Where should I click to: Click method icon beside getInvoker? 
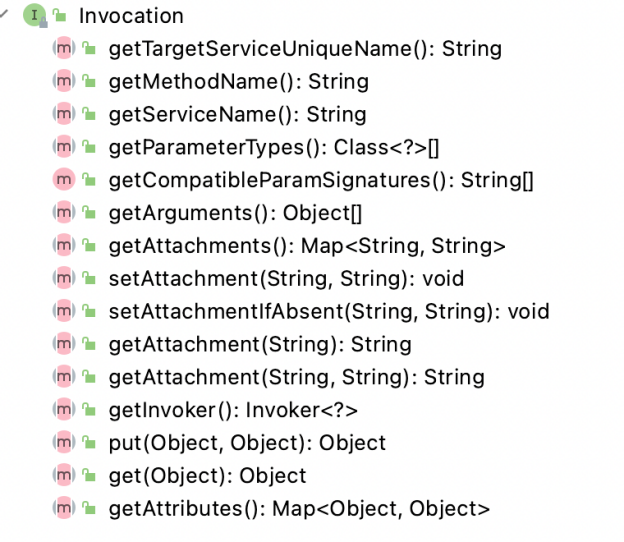point(64,409)
